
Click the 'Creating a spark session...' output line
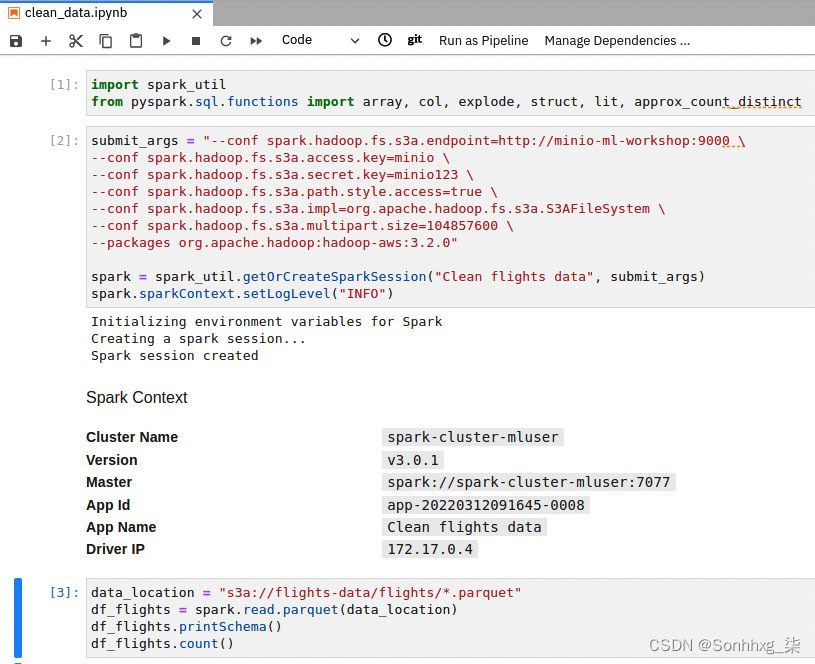pos(199,338)
